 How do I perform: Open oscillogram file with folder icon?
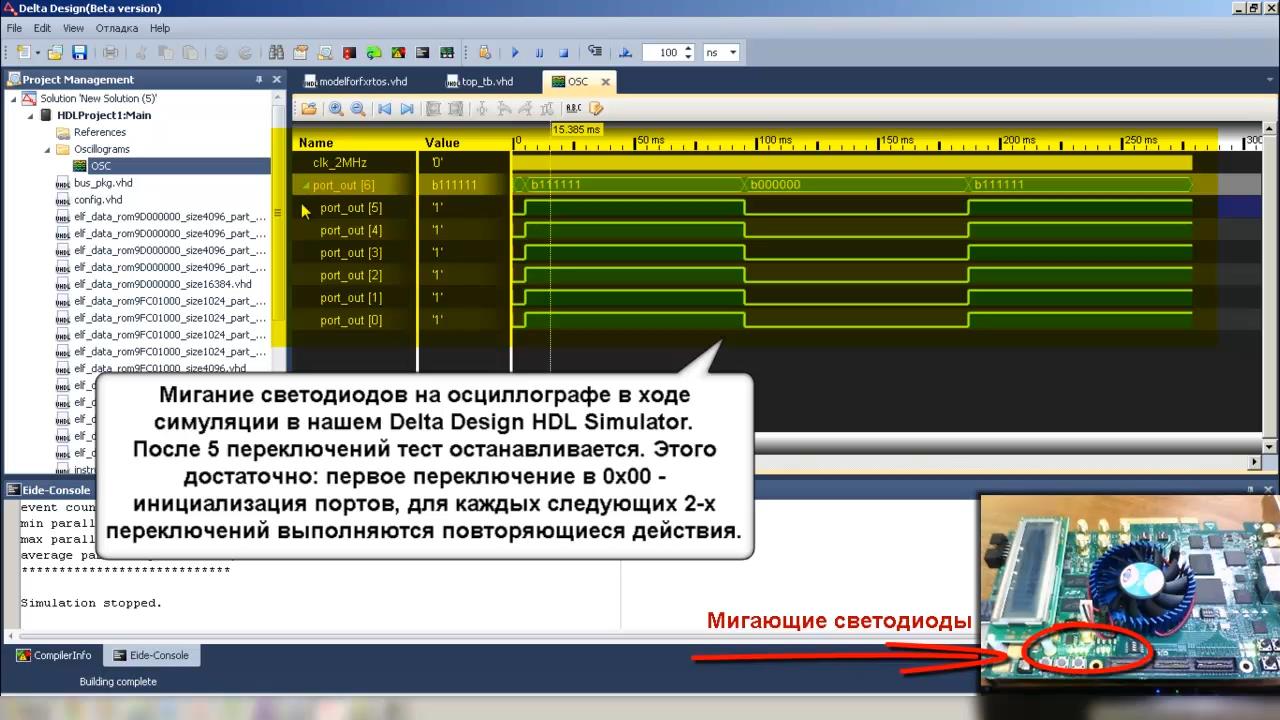click(309, 109)
